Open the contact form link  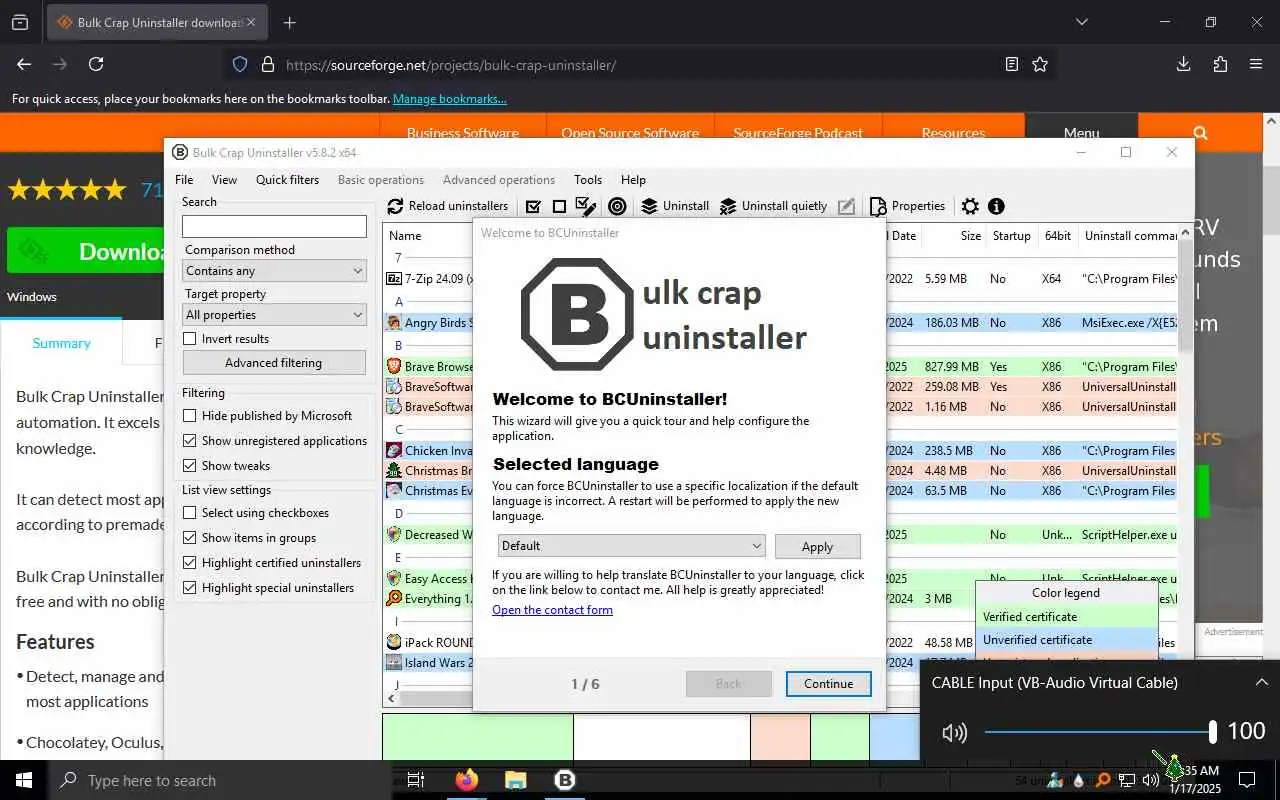pos(552,610)
